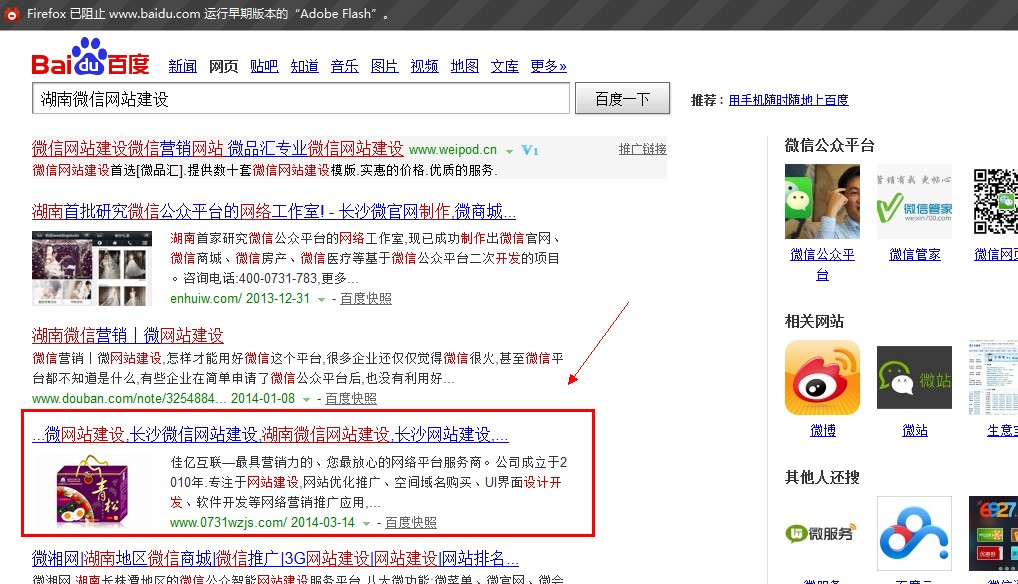Click the Firefox Flash blocked plugin icon
Image resolution: width=1018 pixels, height=584 pixels.
tap(12, 14)
